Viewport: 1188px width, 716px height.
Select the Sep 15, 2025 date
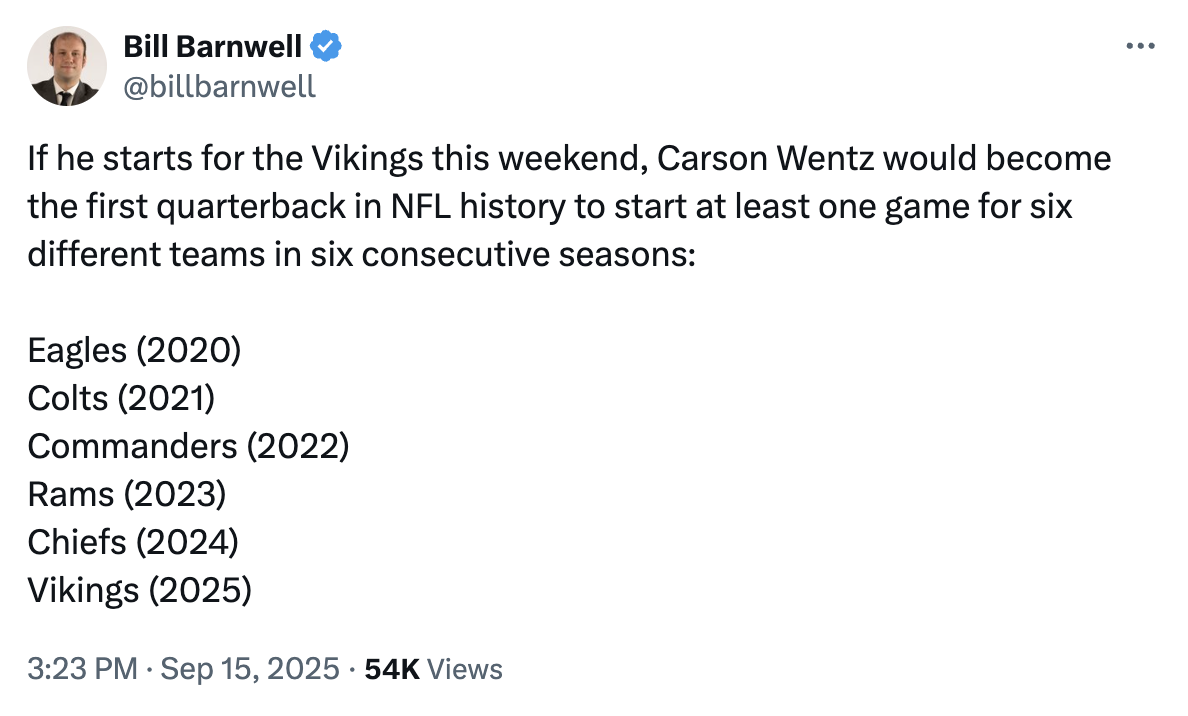click(250, 669)
